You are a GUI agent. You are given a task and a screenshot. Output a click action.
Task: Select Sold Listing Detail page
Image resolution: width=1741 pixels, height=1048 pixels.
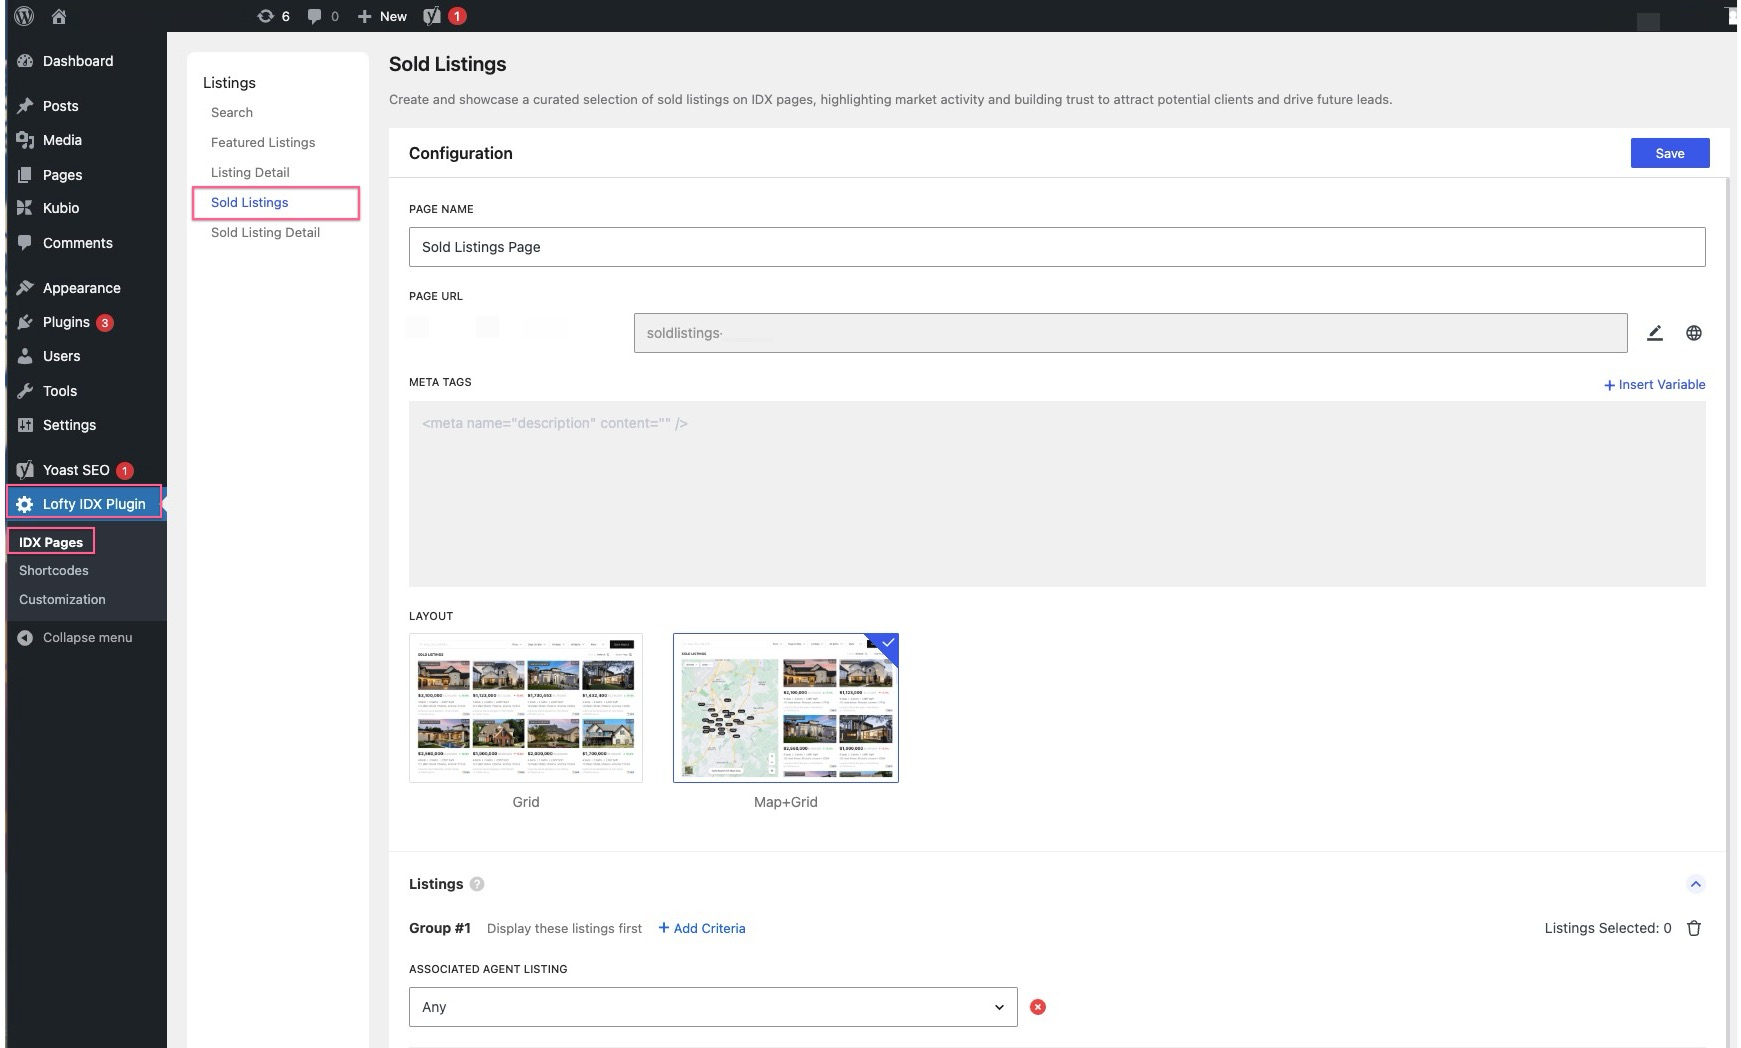tap(265, 232)
